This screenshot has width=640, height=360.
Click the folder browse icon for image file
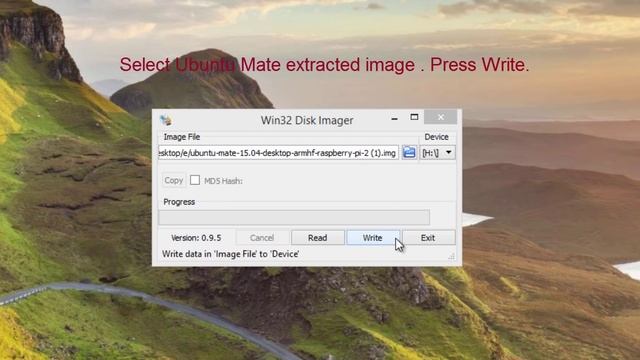click(409, 153)
